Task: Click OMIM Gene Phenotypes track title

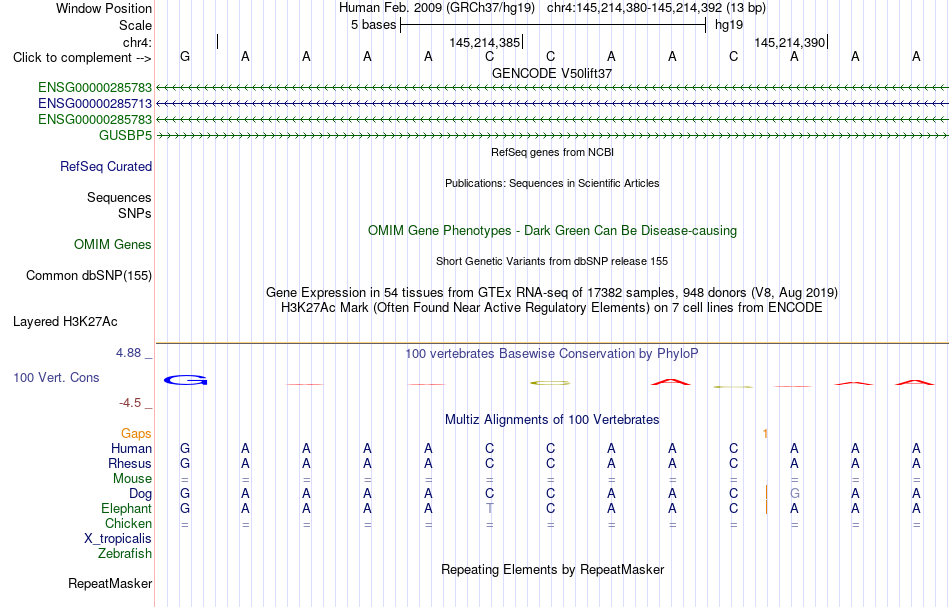Action: pyautogui.click(x=553, y=231)
